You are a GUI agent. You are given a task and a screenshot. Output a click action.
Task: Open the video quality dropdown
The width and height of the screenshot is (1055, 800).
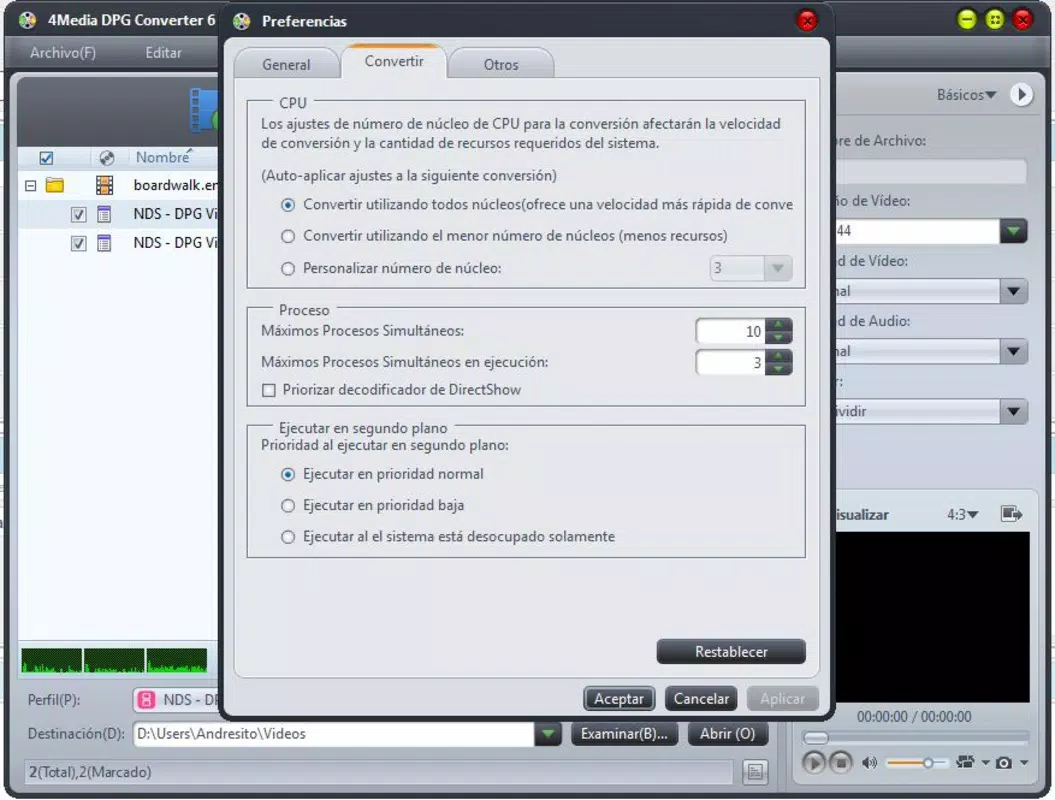(x=1013, y=291)
